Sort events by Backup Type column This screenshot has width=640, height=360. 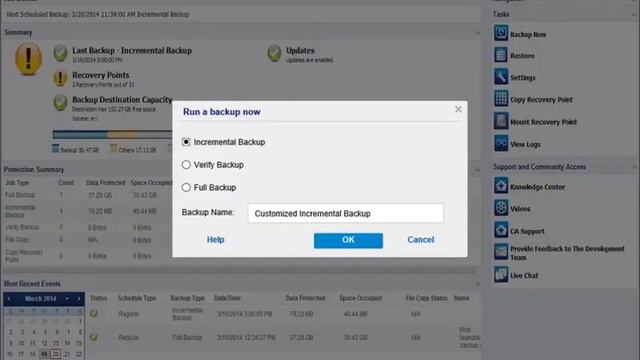click(187, 298)
